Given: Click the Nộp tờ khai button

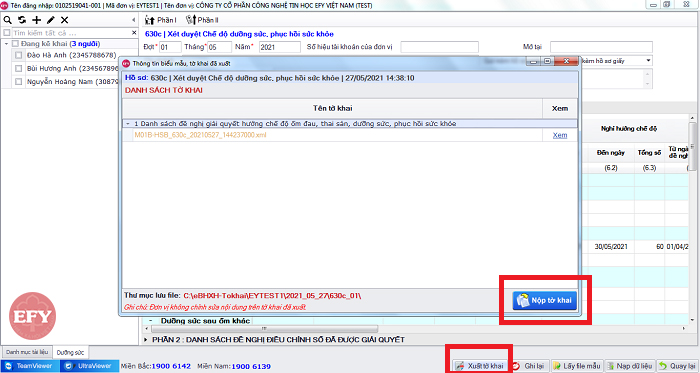Looking at the screenshot, I should (x=545, y=300).
